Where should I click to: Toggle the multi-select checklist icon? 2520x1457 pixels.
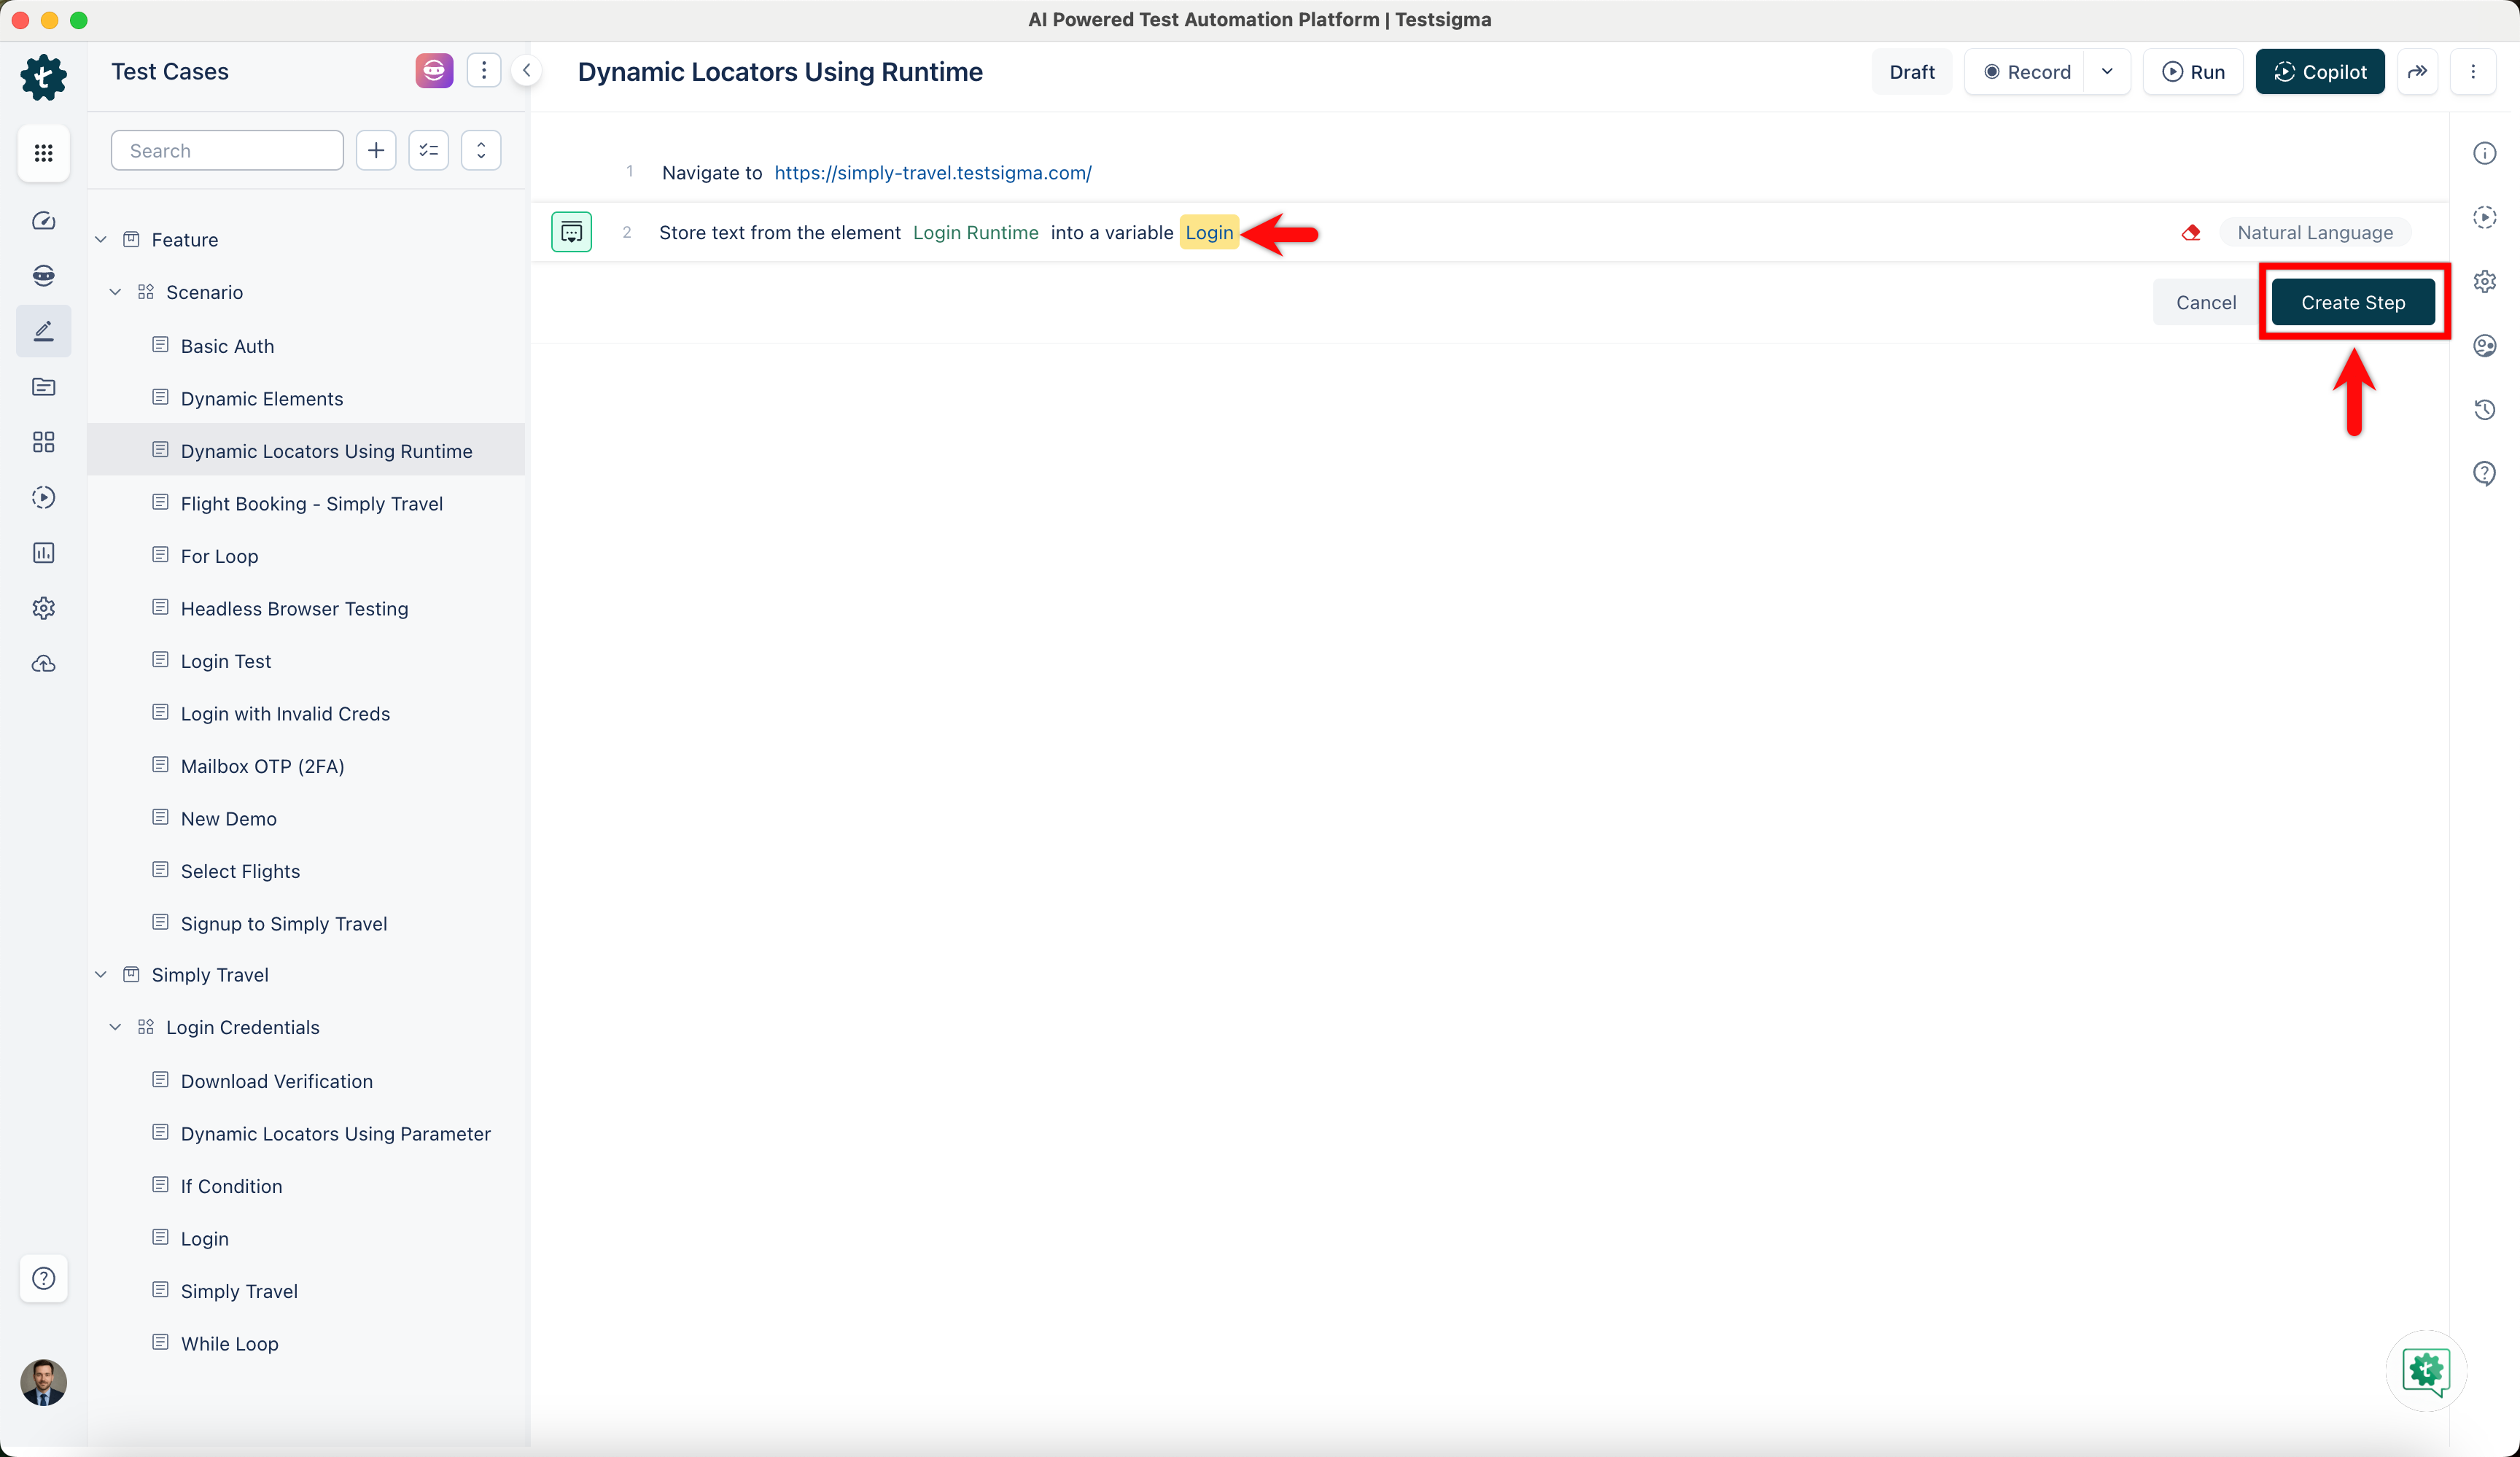pyautogui.click(x=429, y=150)
